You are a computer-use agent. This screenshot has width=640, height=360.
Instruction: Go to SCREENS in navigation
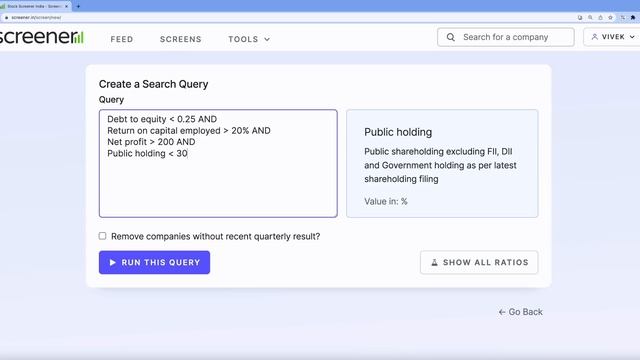coord(180,39)
